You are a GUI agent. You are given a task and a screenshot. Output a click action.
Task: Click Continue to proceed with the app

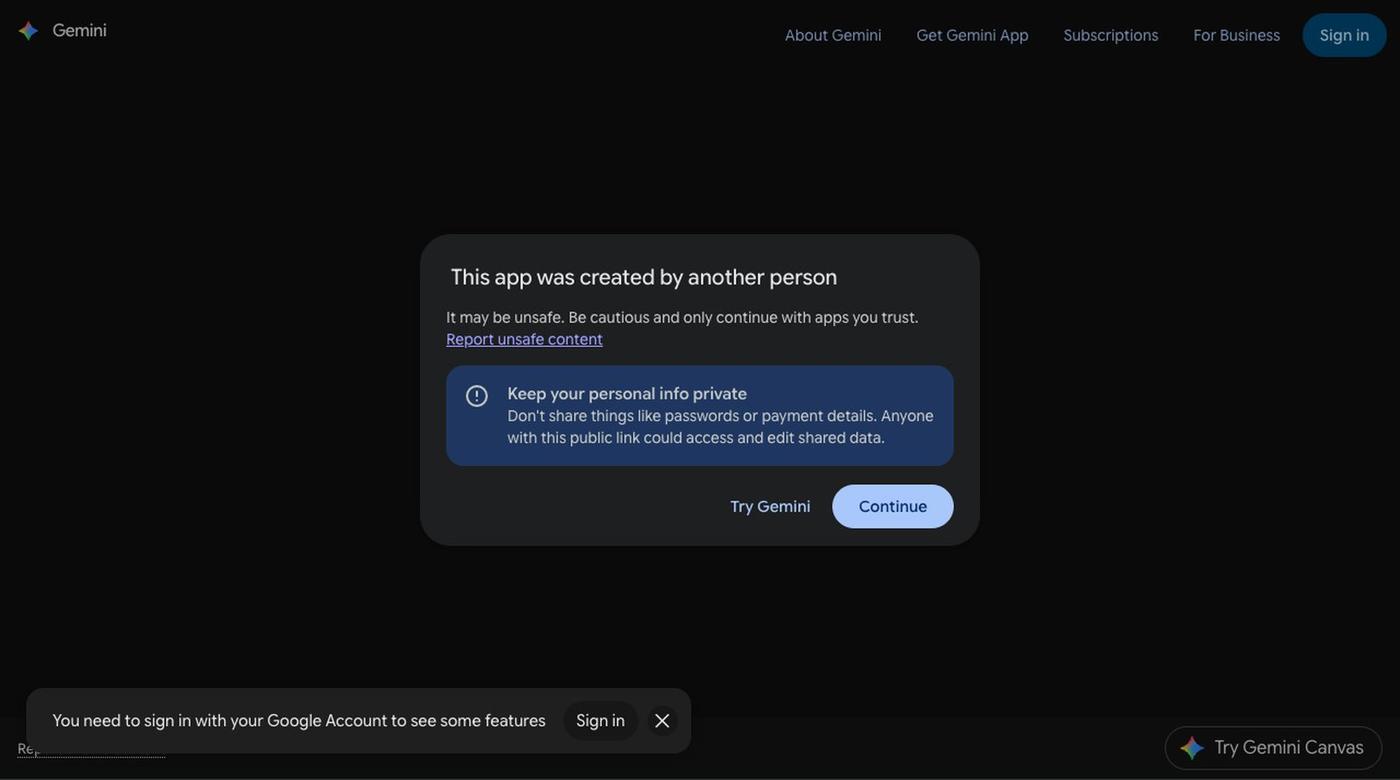click(893, 506)
